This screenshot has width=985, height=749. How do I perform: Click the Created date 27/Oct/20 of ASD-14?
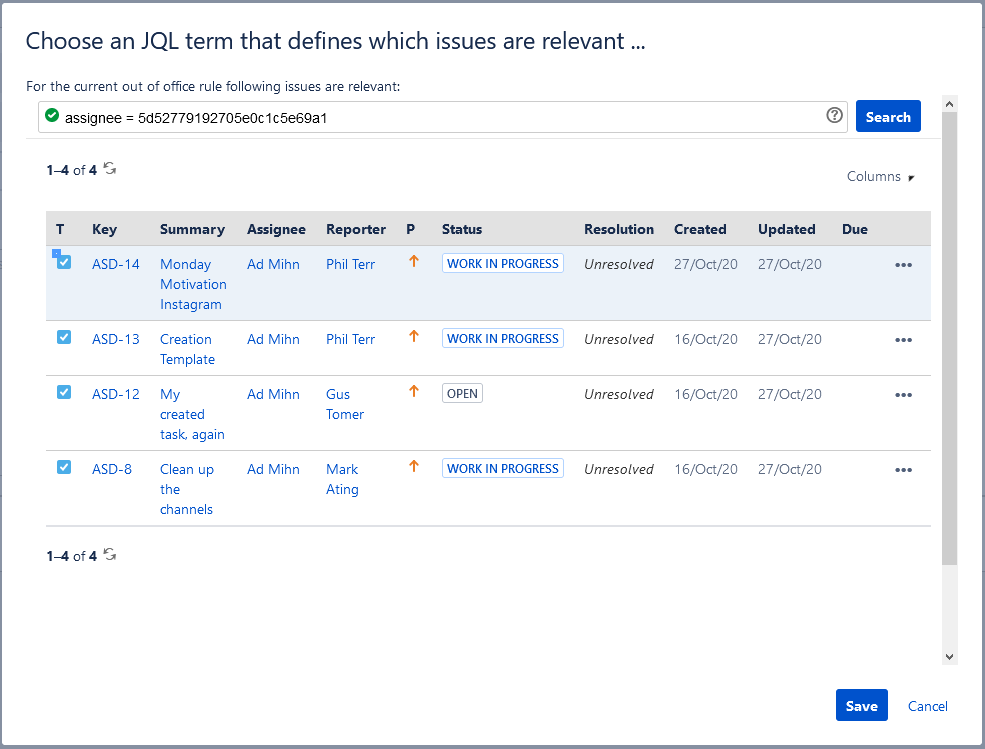pyautogui.click(x=705, y=265)
